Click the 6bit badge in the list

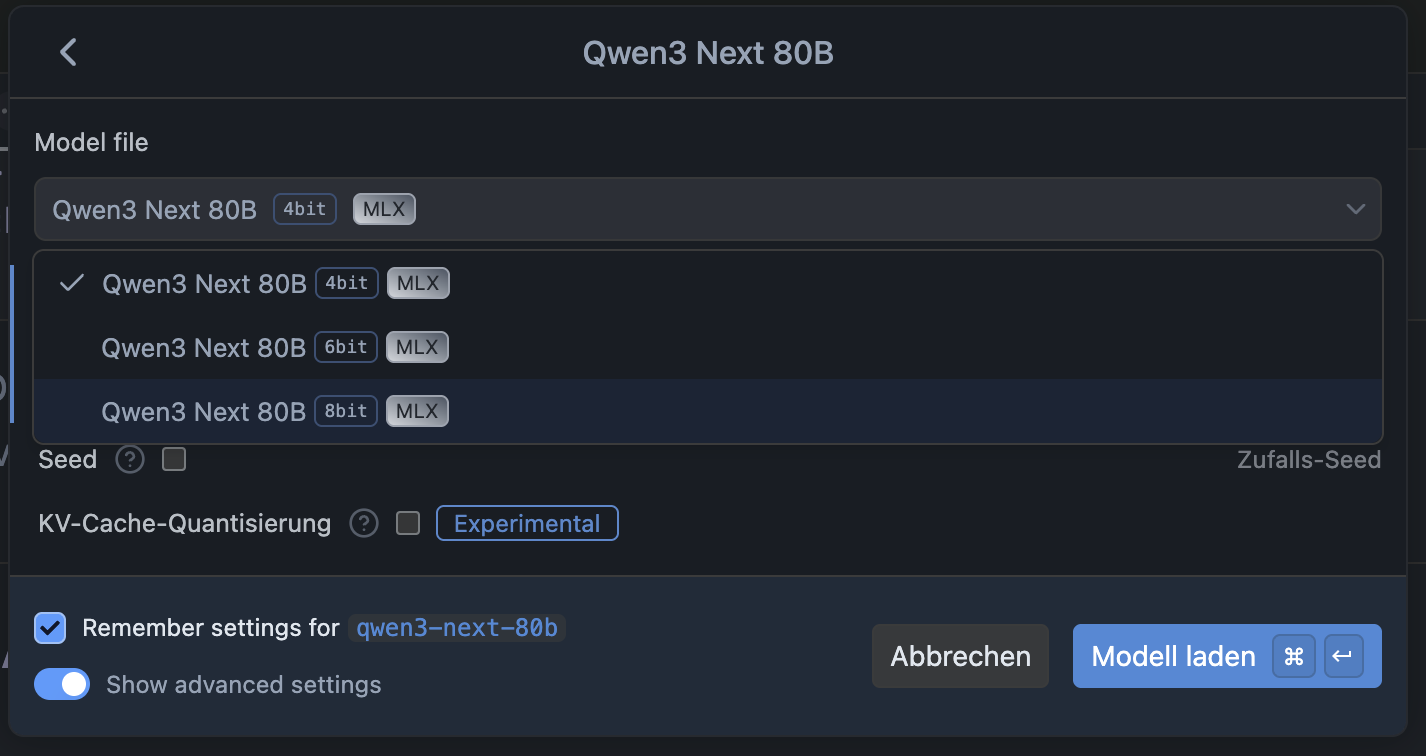(346, 347)
